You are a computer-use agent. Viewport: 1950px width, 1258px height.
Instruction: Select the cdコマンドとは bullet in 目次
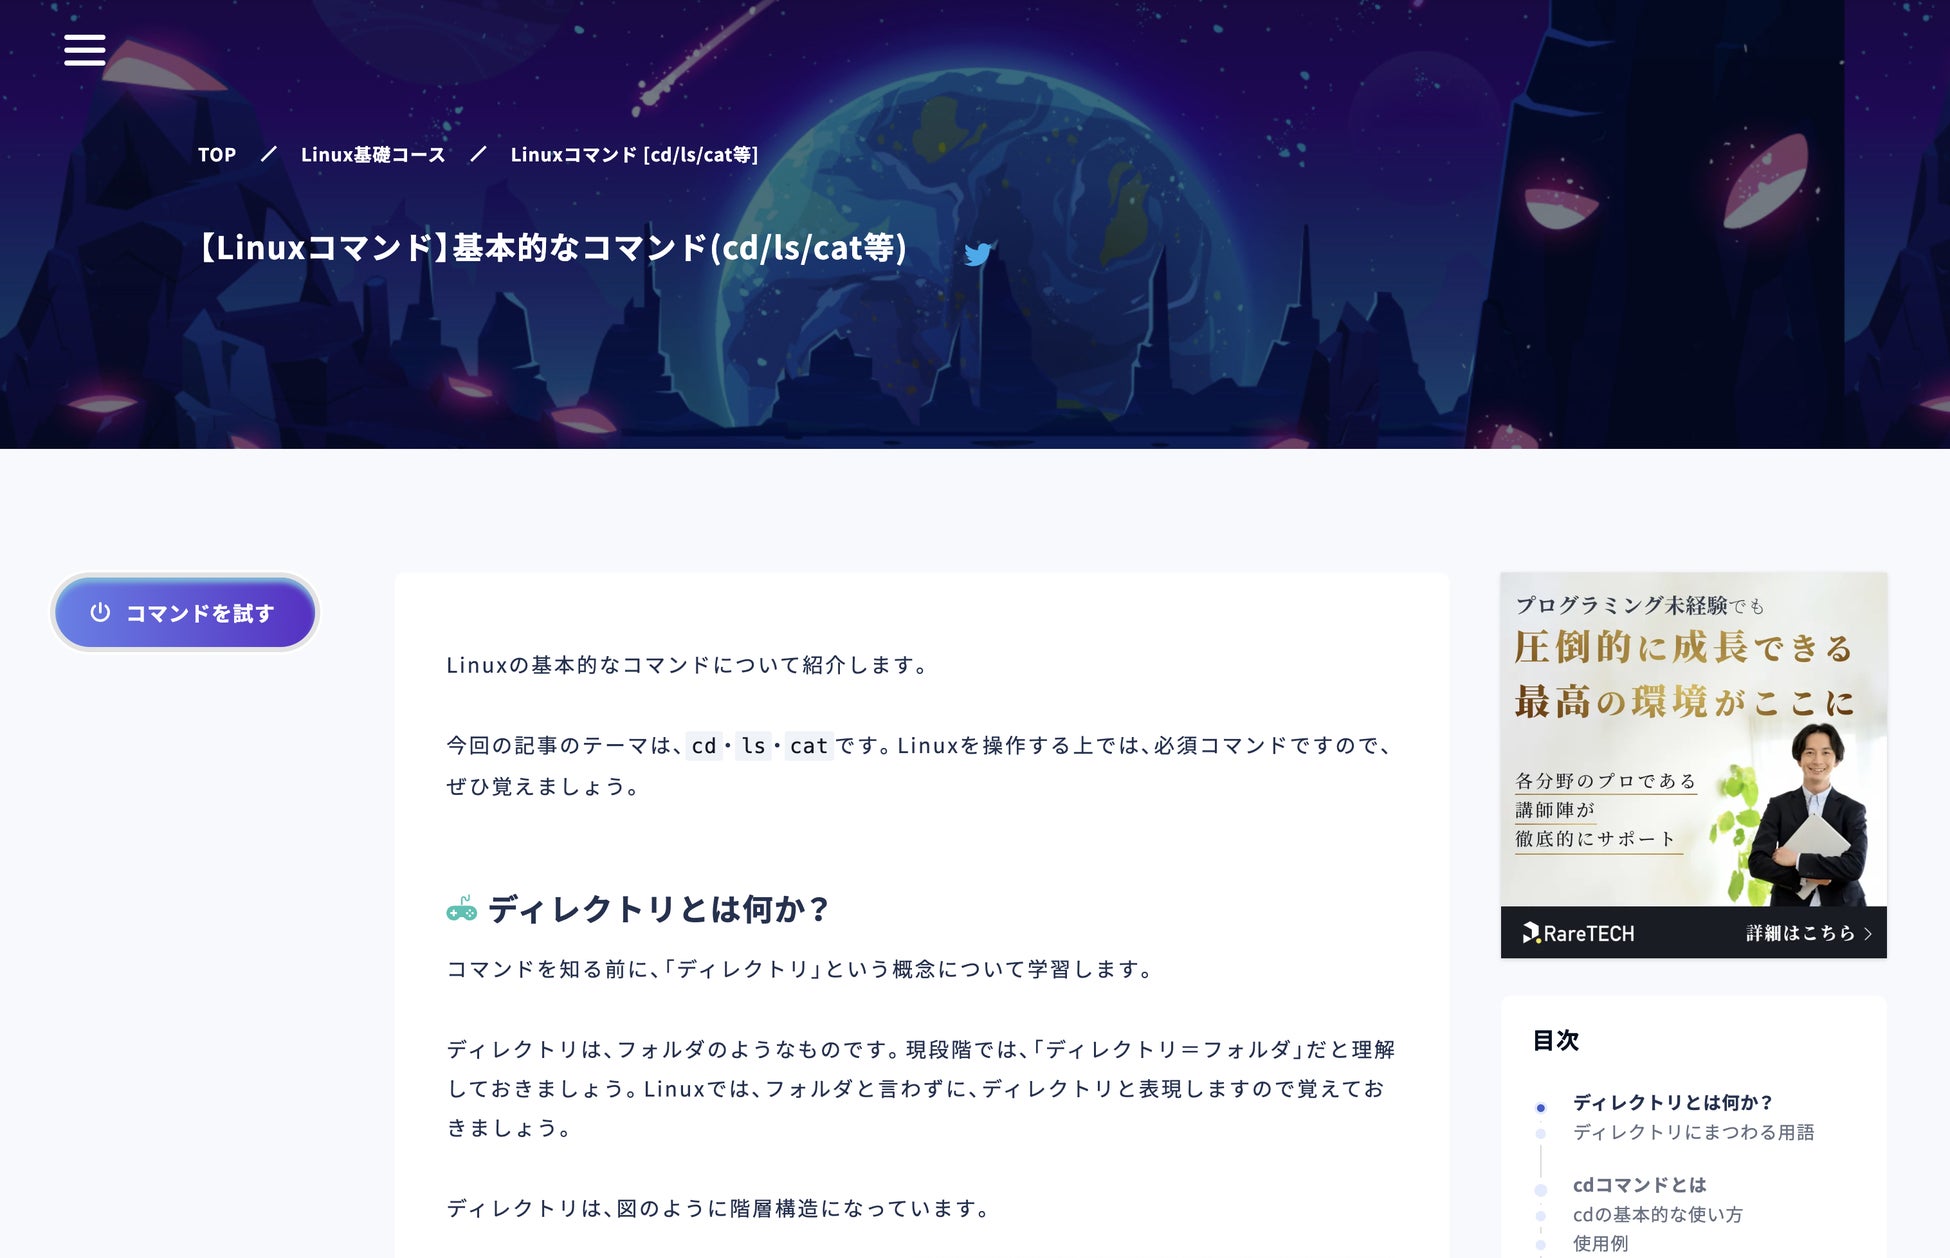(x=1541, y=1190)
